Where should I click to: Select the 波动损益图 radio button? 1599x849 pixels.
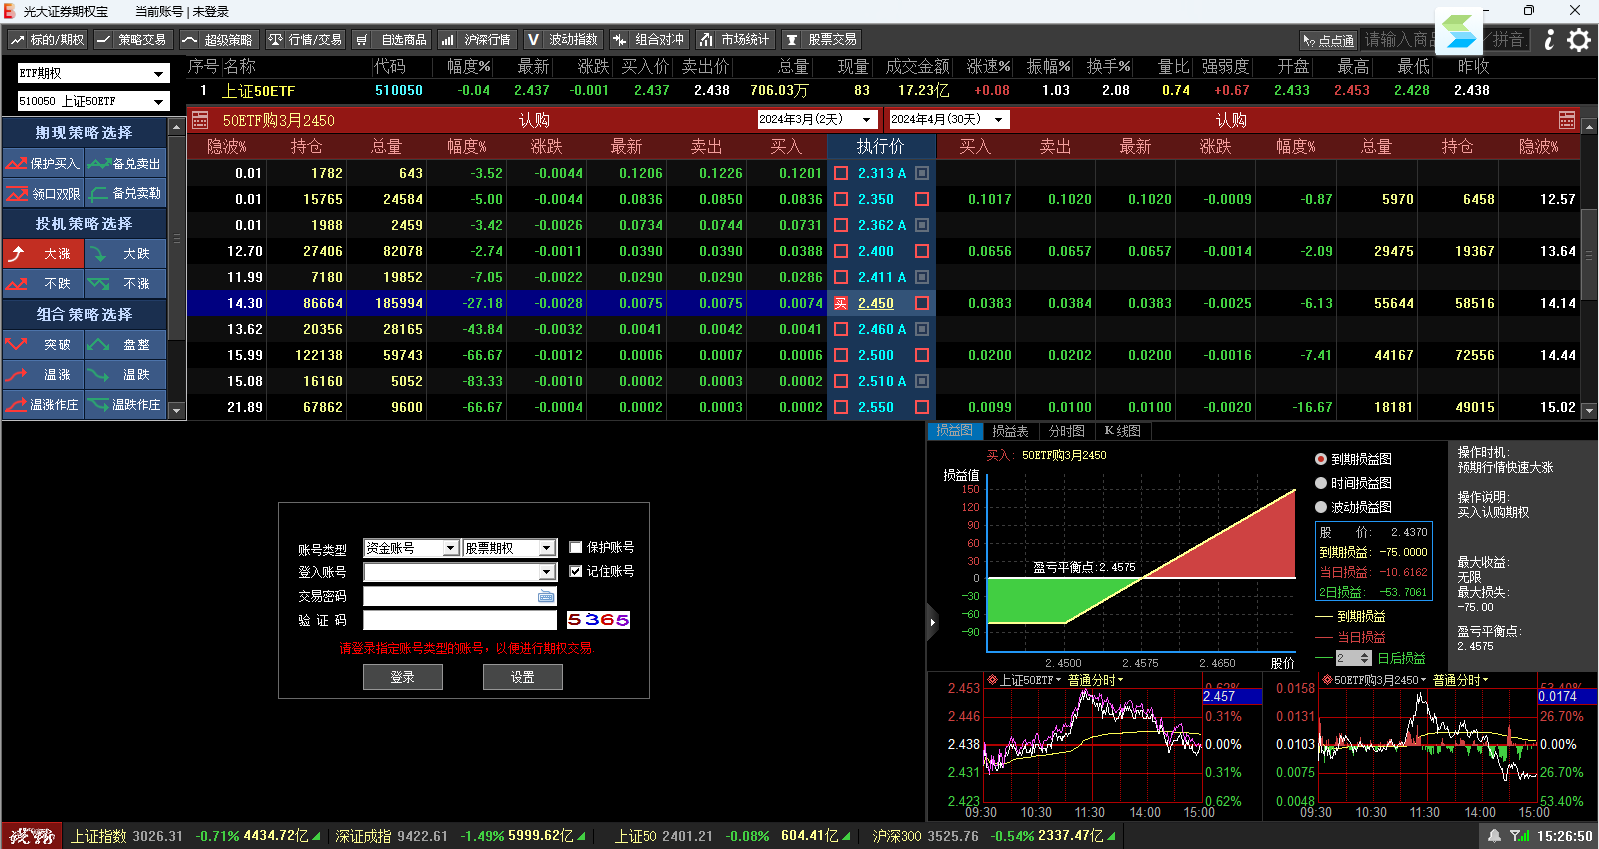pyautogui.click(x=1321, y=507)
